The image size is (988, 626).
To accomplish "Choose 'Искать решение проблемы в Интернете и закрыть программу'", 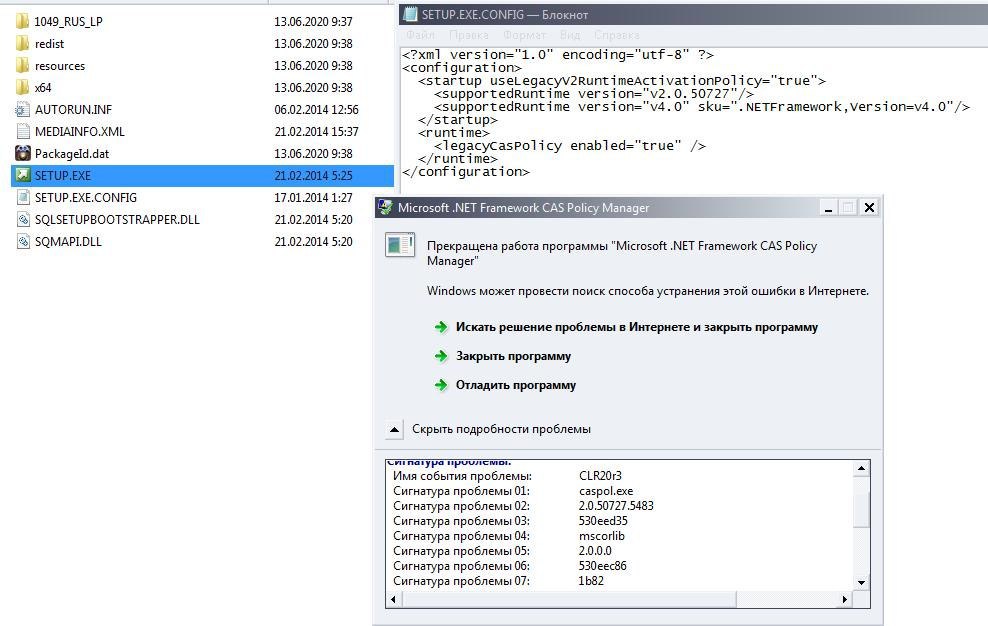I will 636,327.
